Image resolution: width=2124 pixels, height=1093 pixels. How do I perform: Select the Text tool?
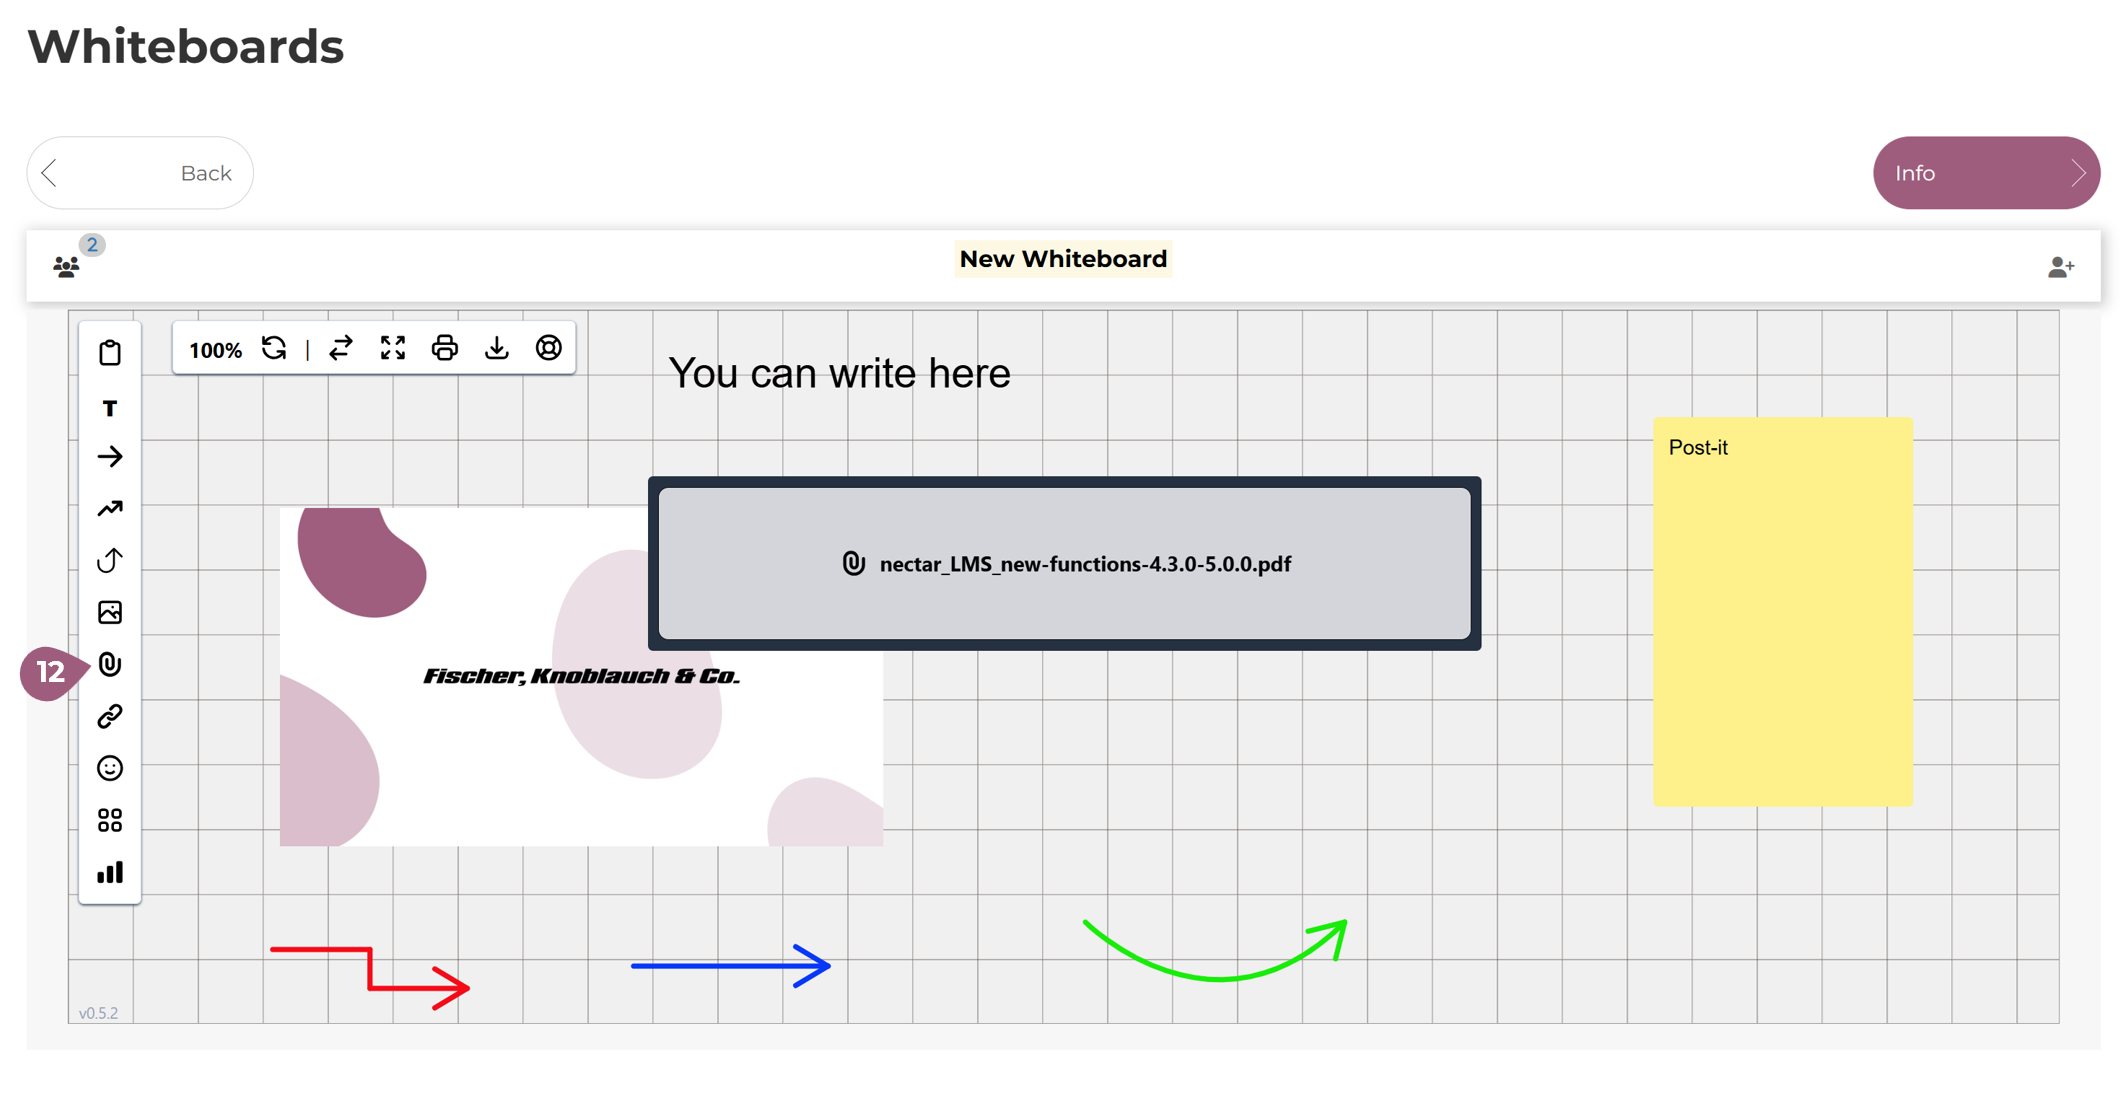(x=110, y=408)
